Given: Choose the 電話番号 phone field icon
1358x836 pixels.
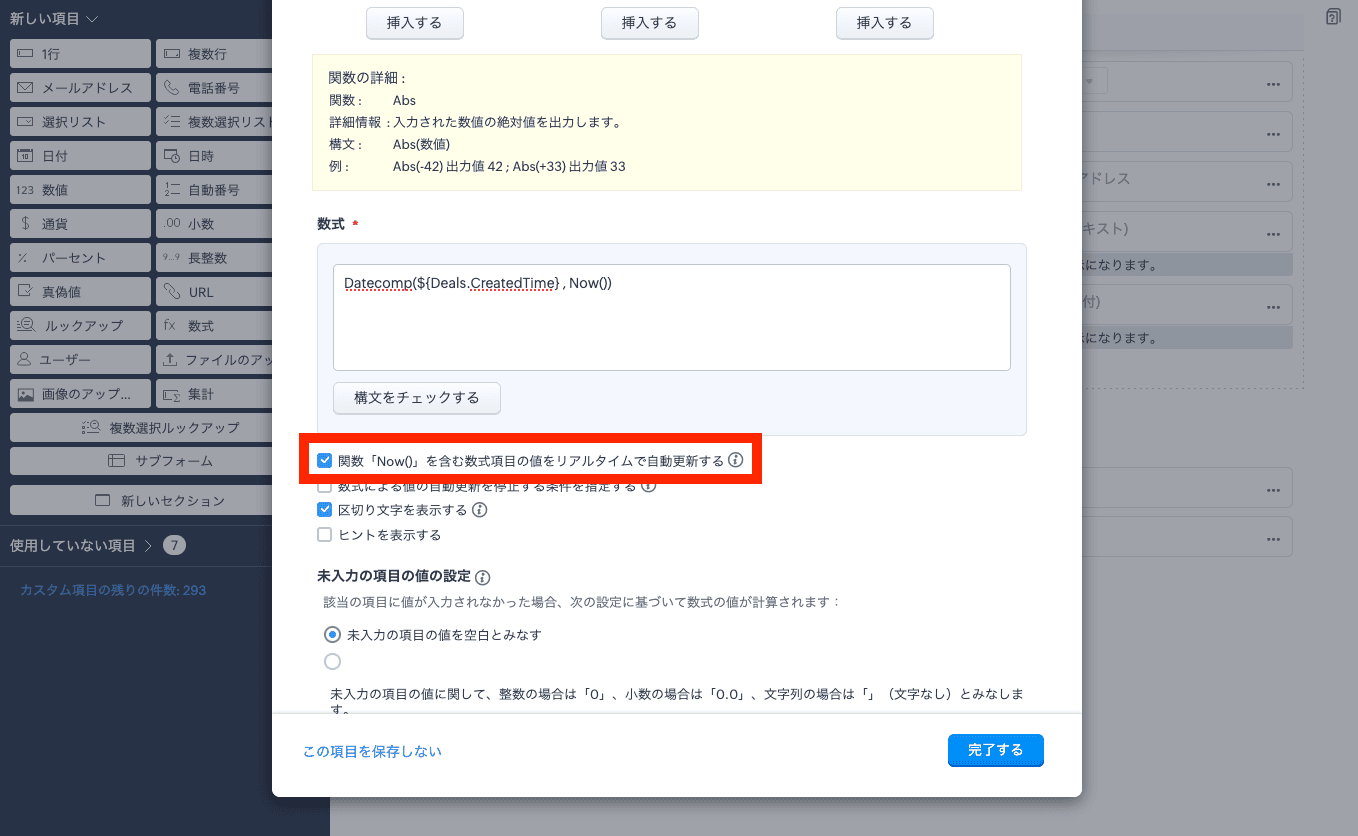Looking at the screenshot, I should pos(171,88).
